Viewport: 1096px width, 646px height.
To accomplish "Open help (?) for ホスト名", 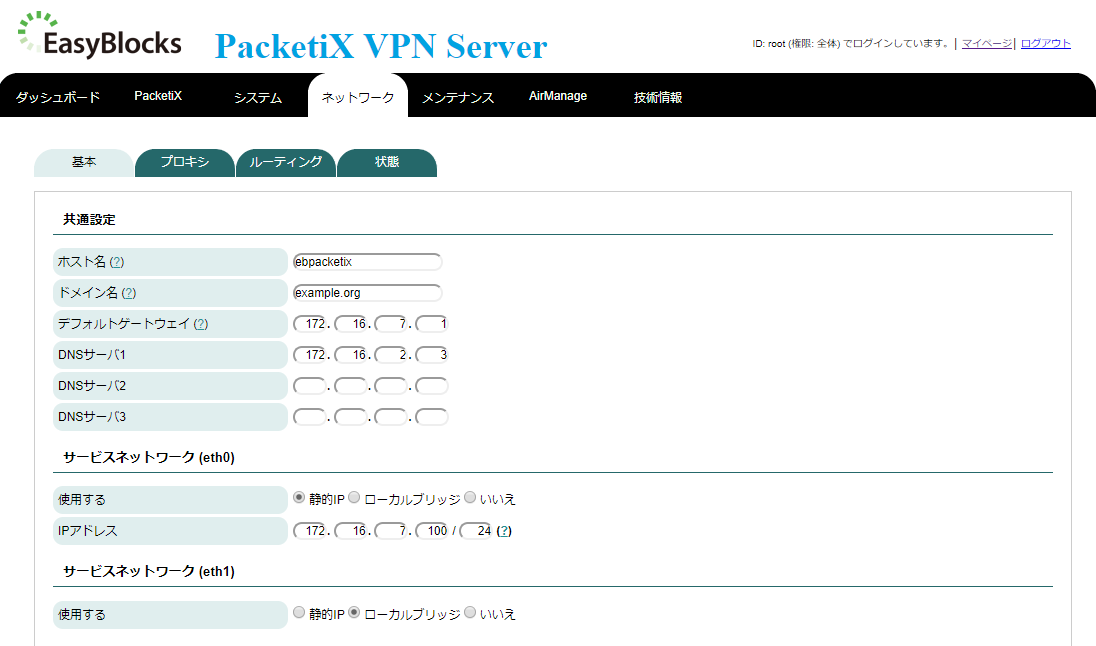I will pyautogui.click(x=117, y=262).
